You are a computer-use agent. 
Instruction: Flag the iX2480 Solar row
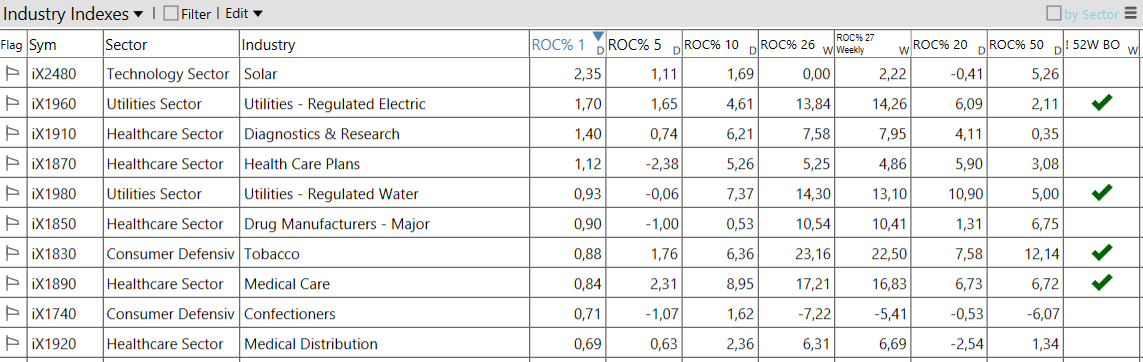pos(12,74)
